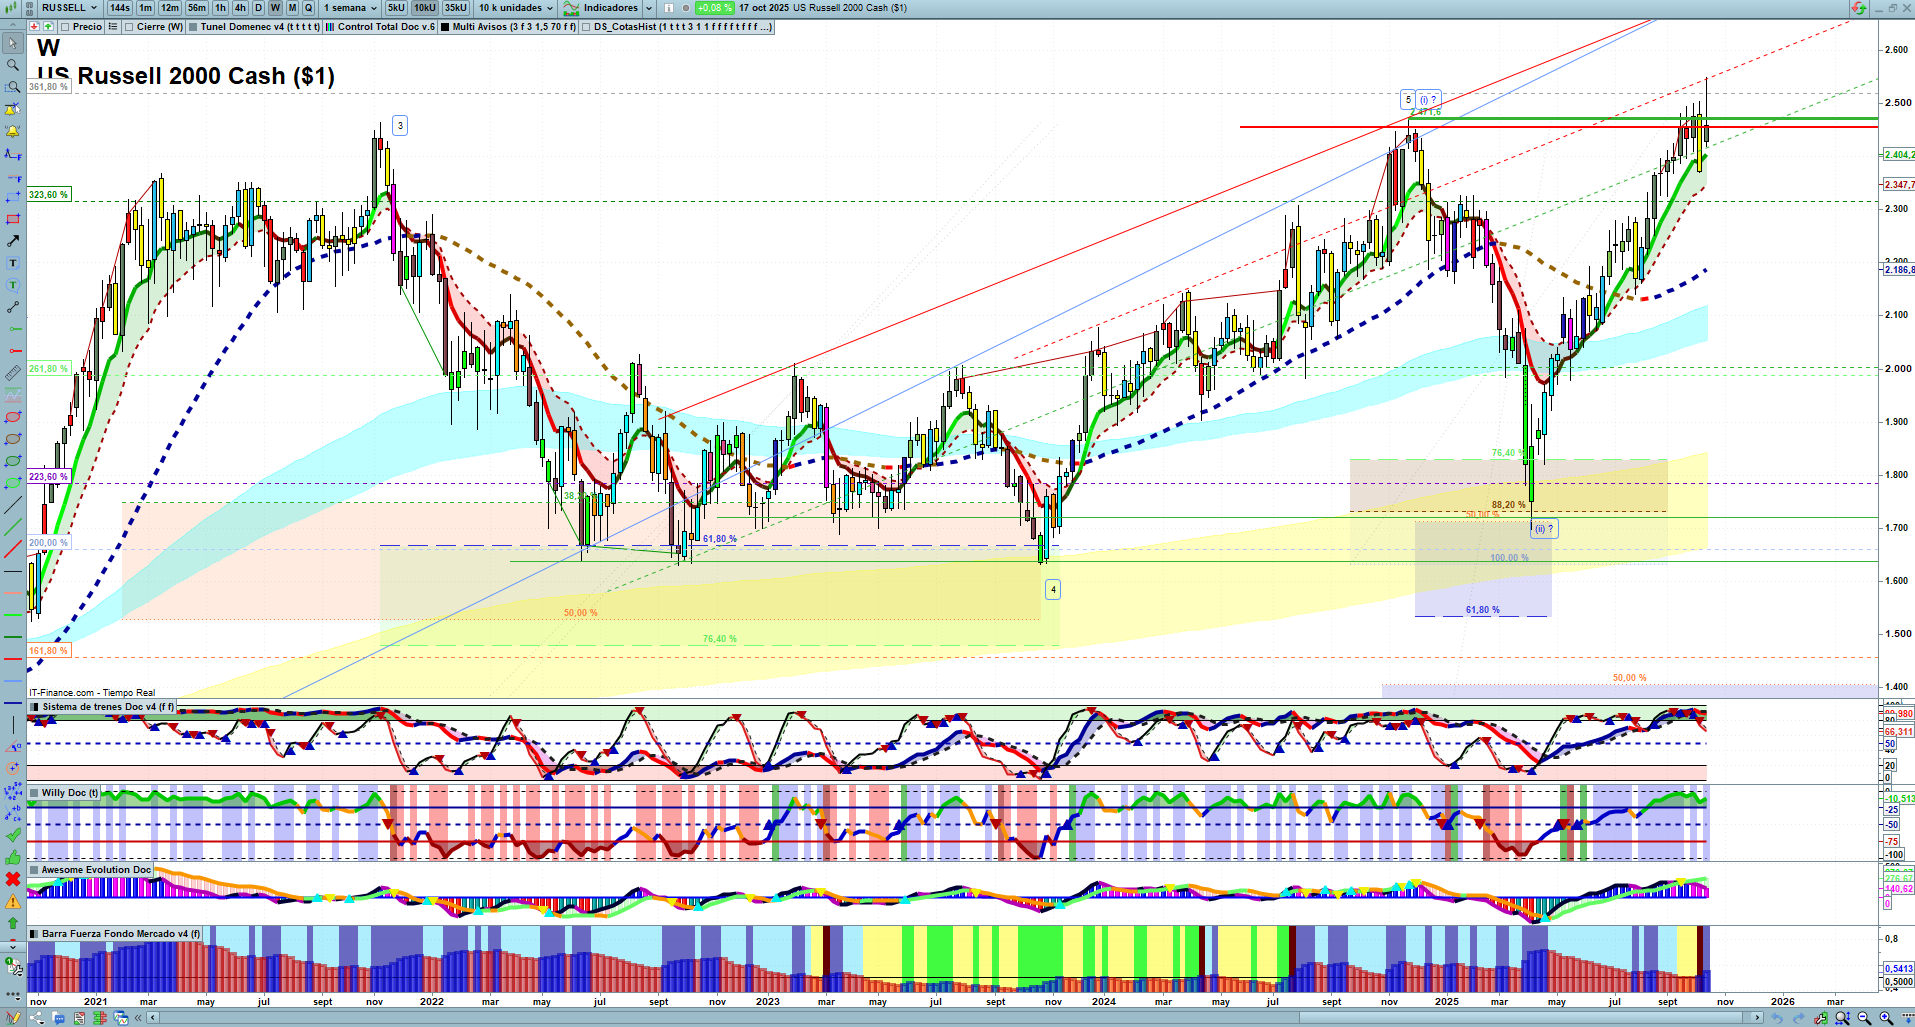This screenshot has width=1915, height=1027.
Task: Toggle the 35kU view button
Action: (x=455, y=8)
